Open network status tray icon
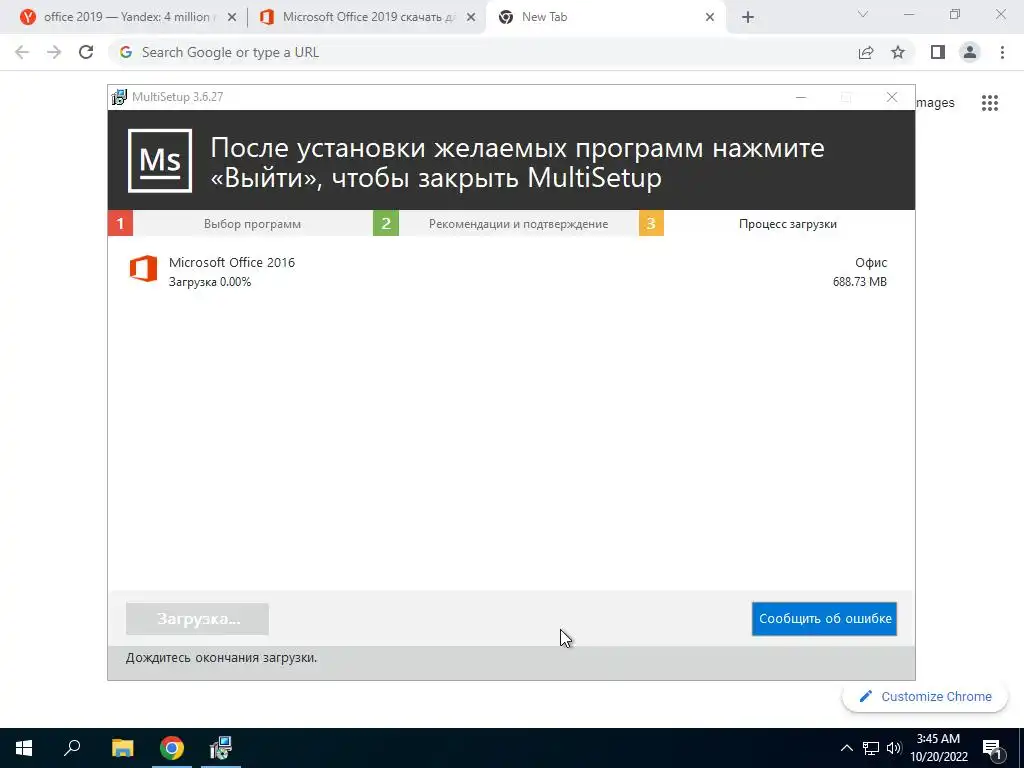 pos(871,748)
